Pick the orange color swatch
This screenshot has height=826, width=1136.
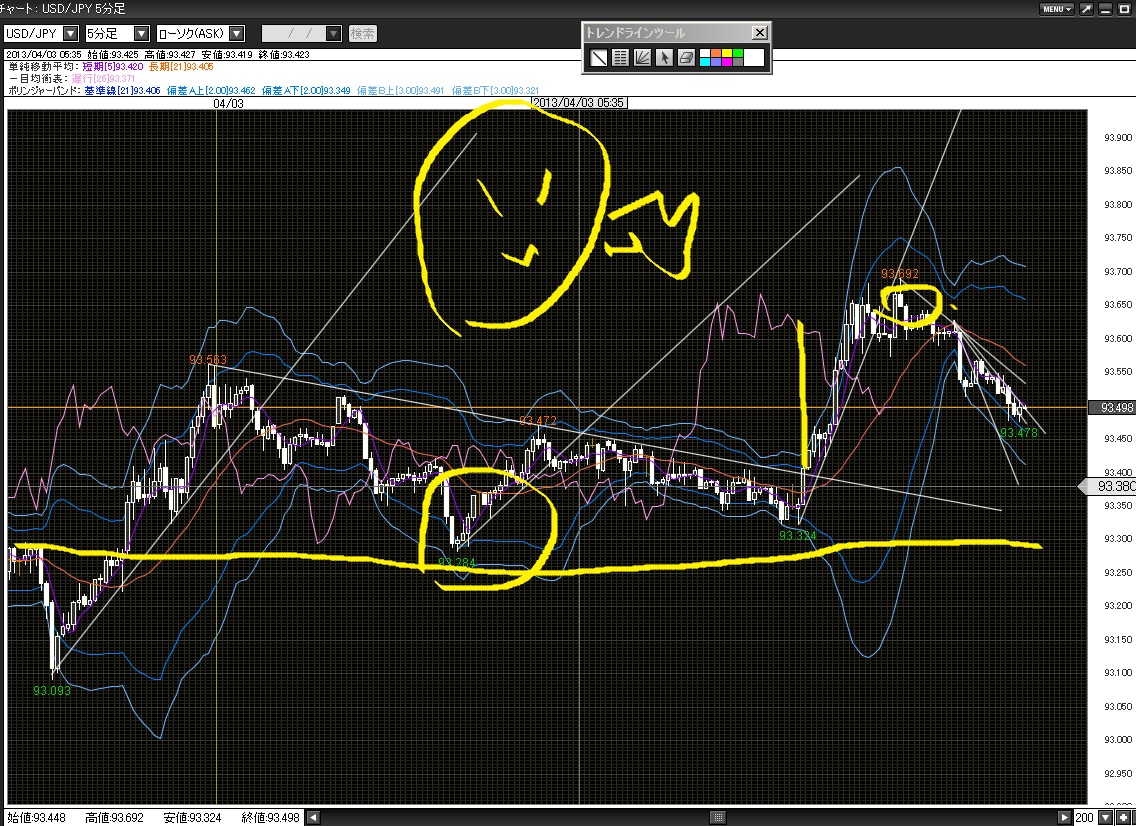point(715,52)
